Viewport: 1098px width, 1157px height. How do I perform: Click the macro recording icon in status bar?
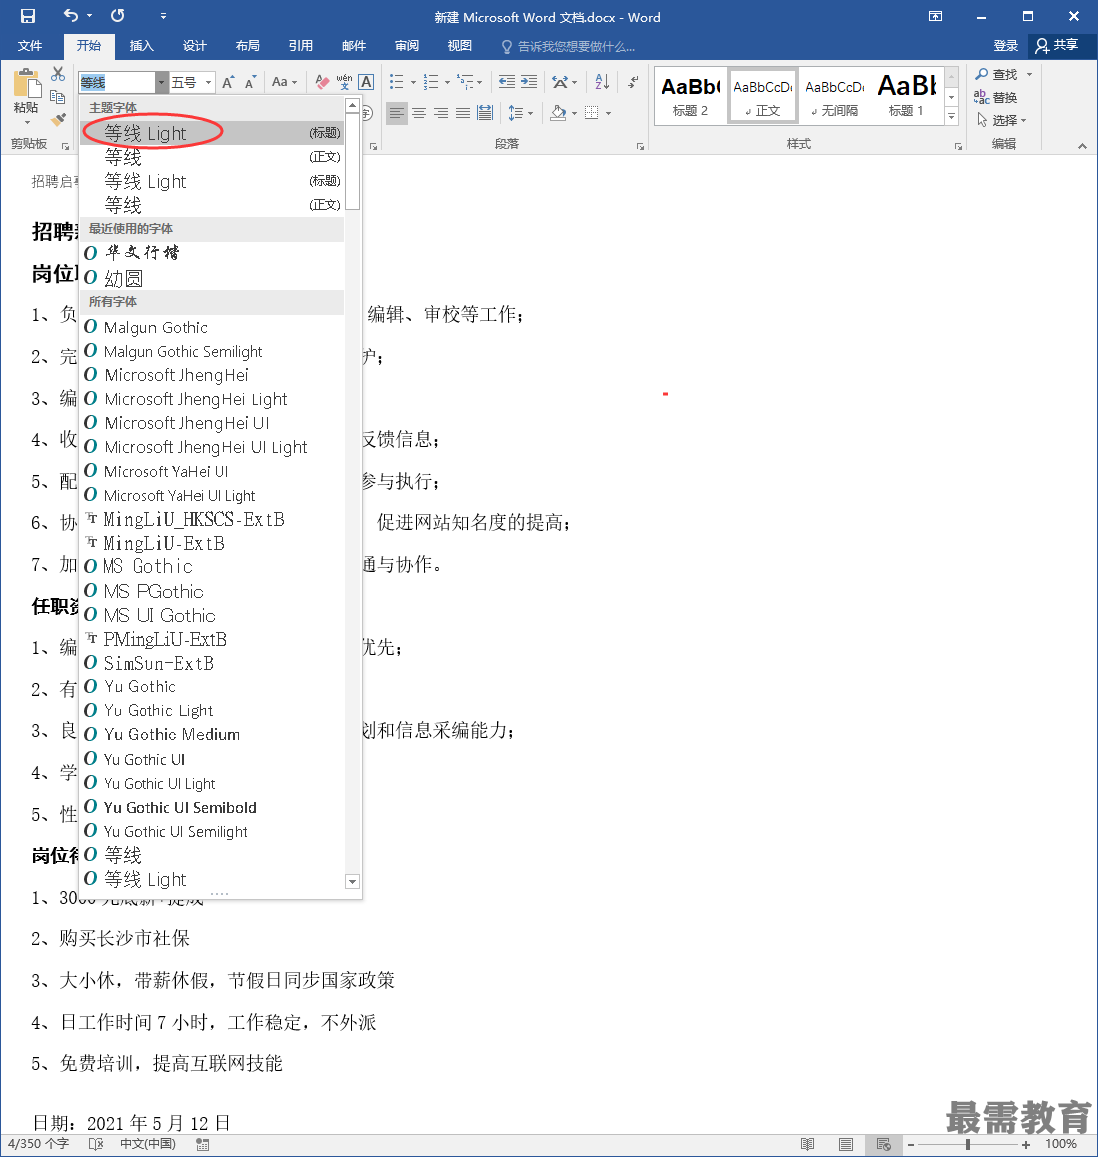click(203, 1144)
